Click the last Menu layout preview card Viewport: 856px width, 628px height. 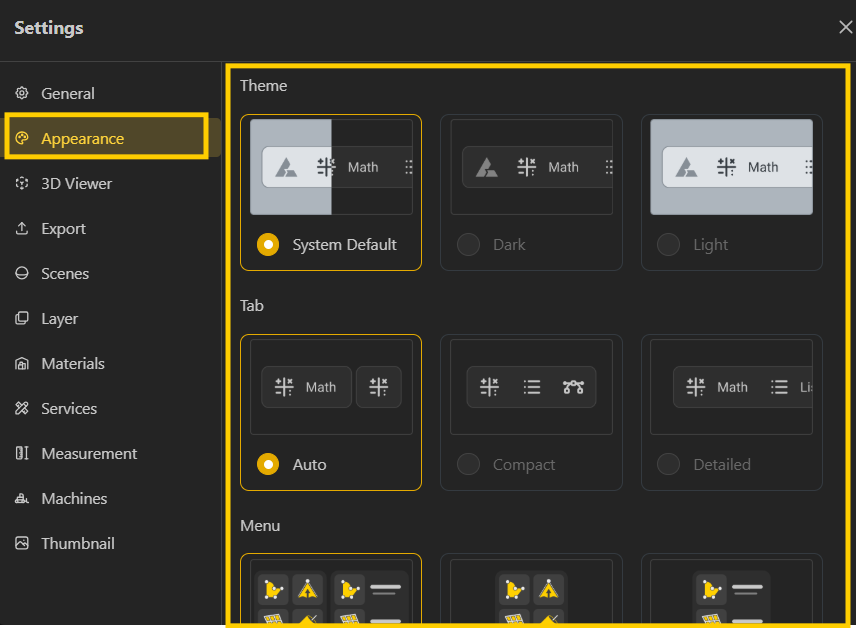click(x=732, y=590)
